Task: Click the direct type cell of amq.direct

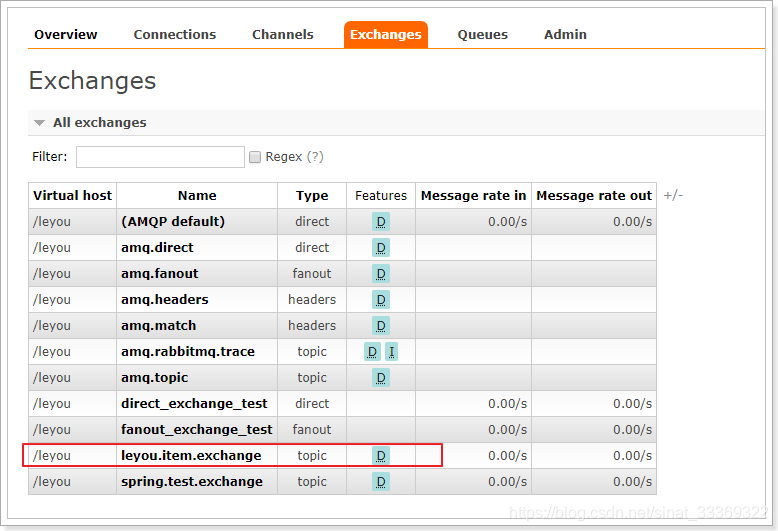Action: click(312, 248)
